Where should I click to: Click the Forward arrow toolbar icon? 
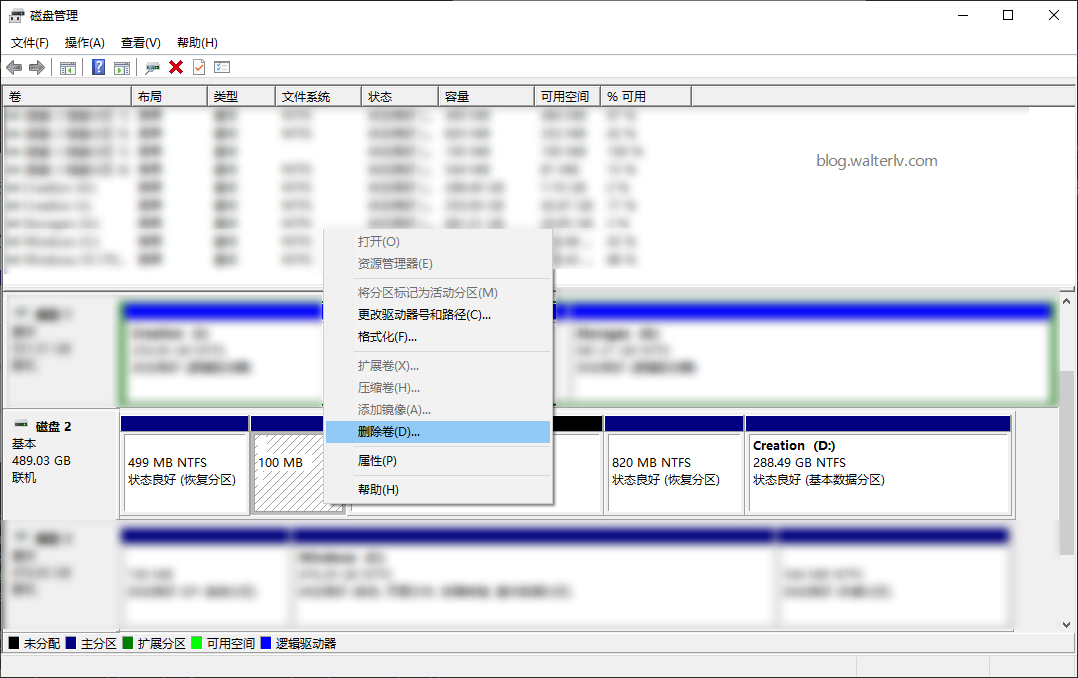(x=37, y=67)
